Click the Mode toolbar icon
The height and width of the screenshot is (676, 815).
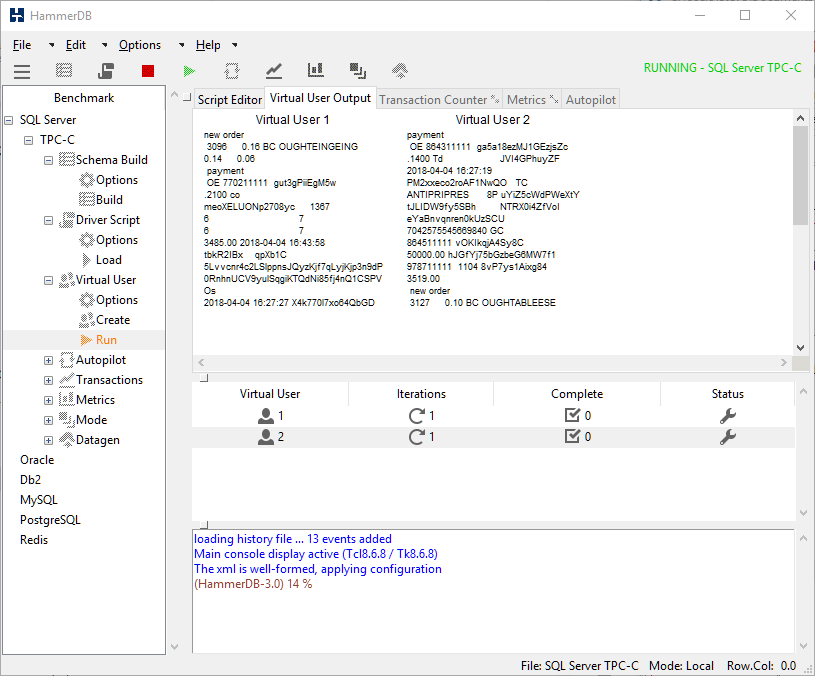358,71
